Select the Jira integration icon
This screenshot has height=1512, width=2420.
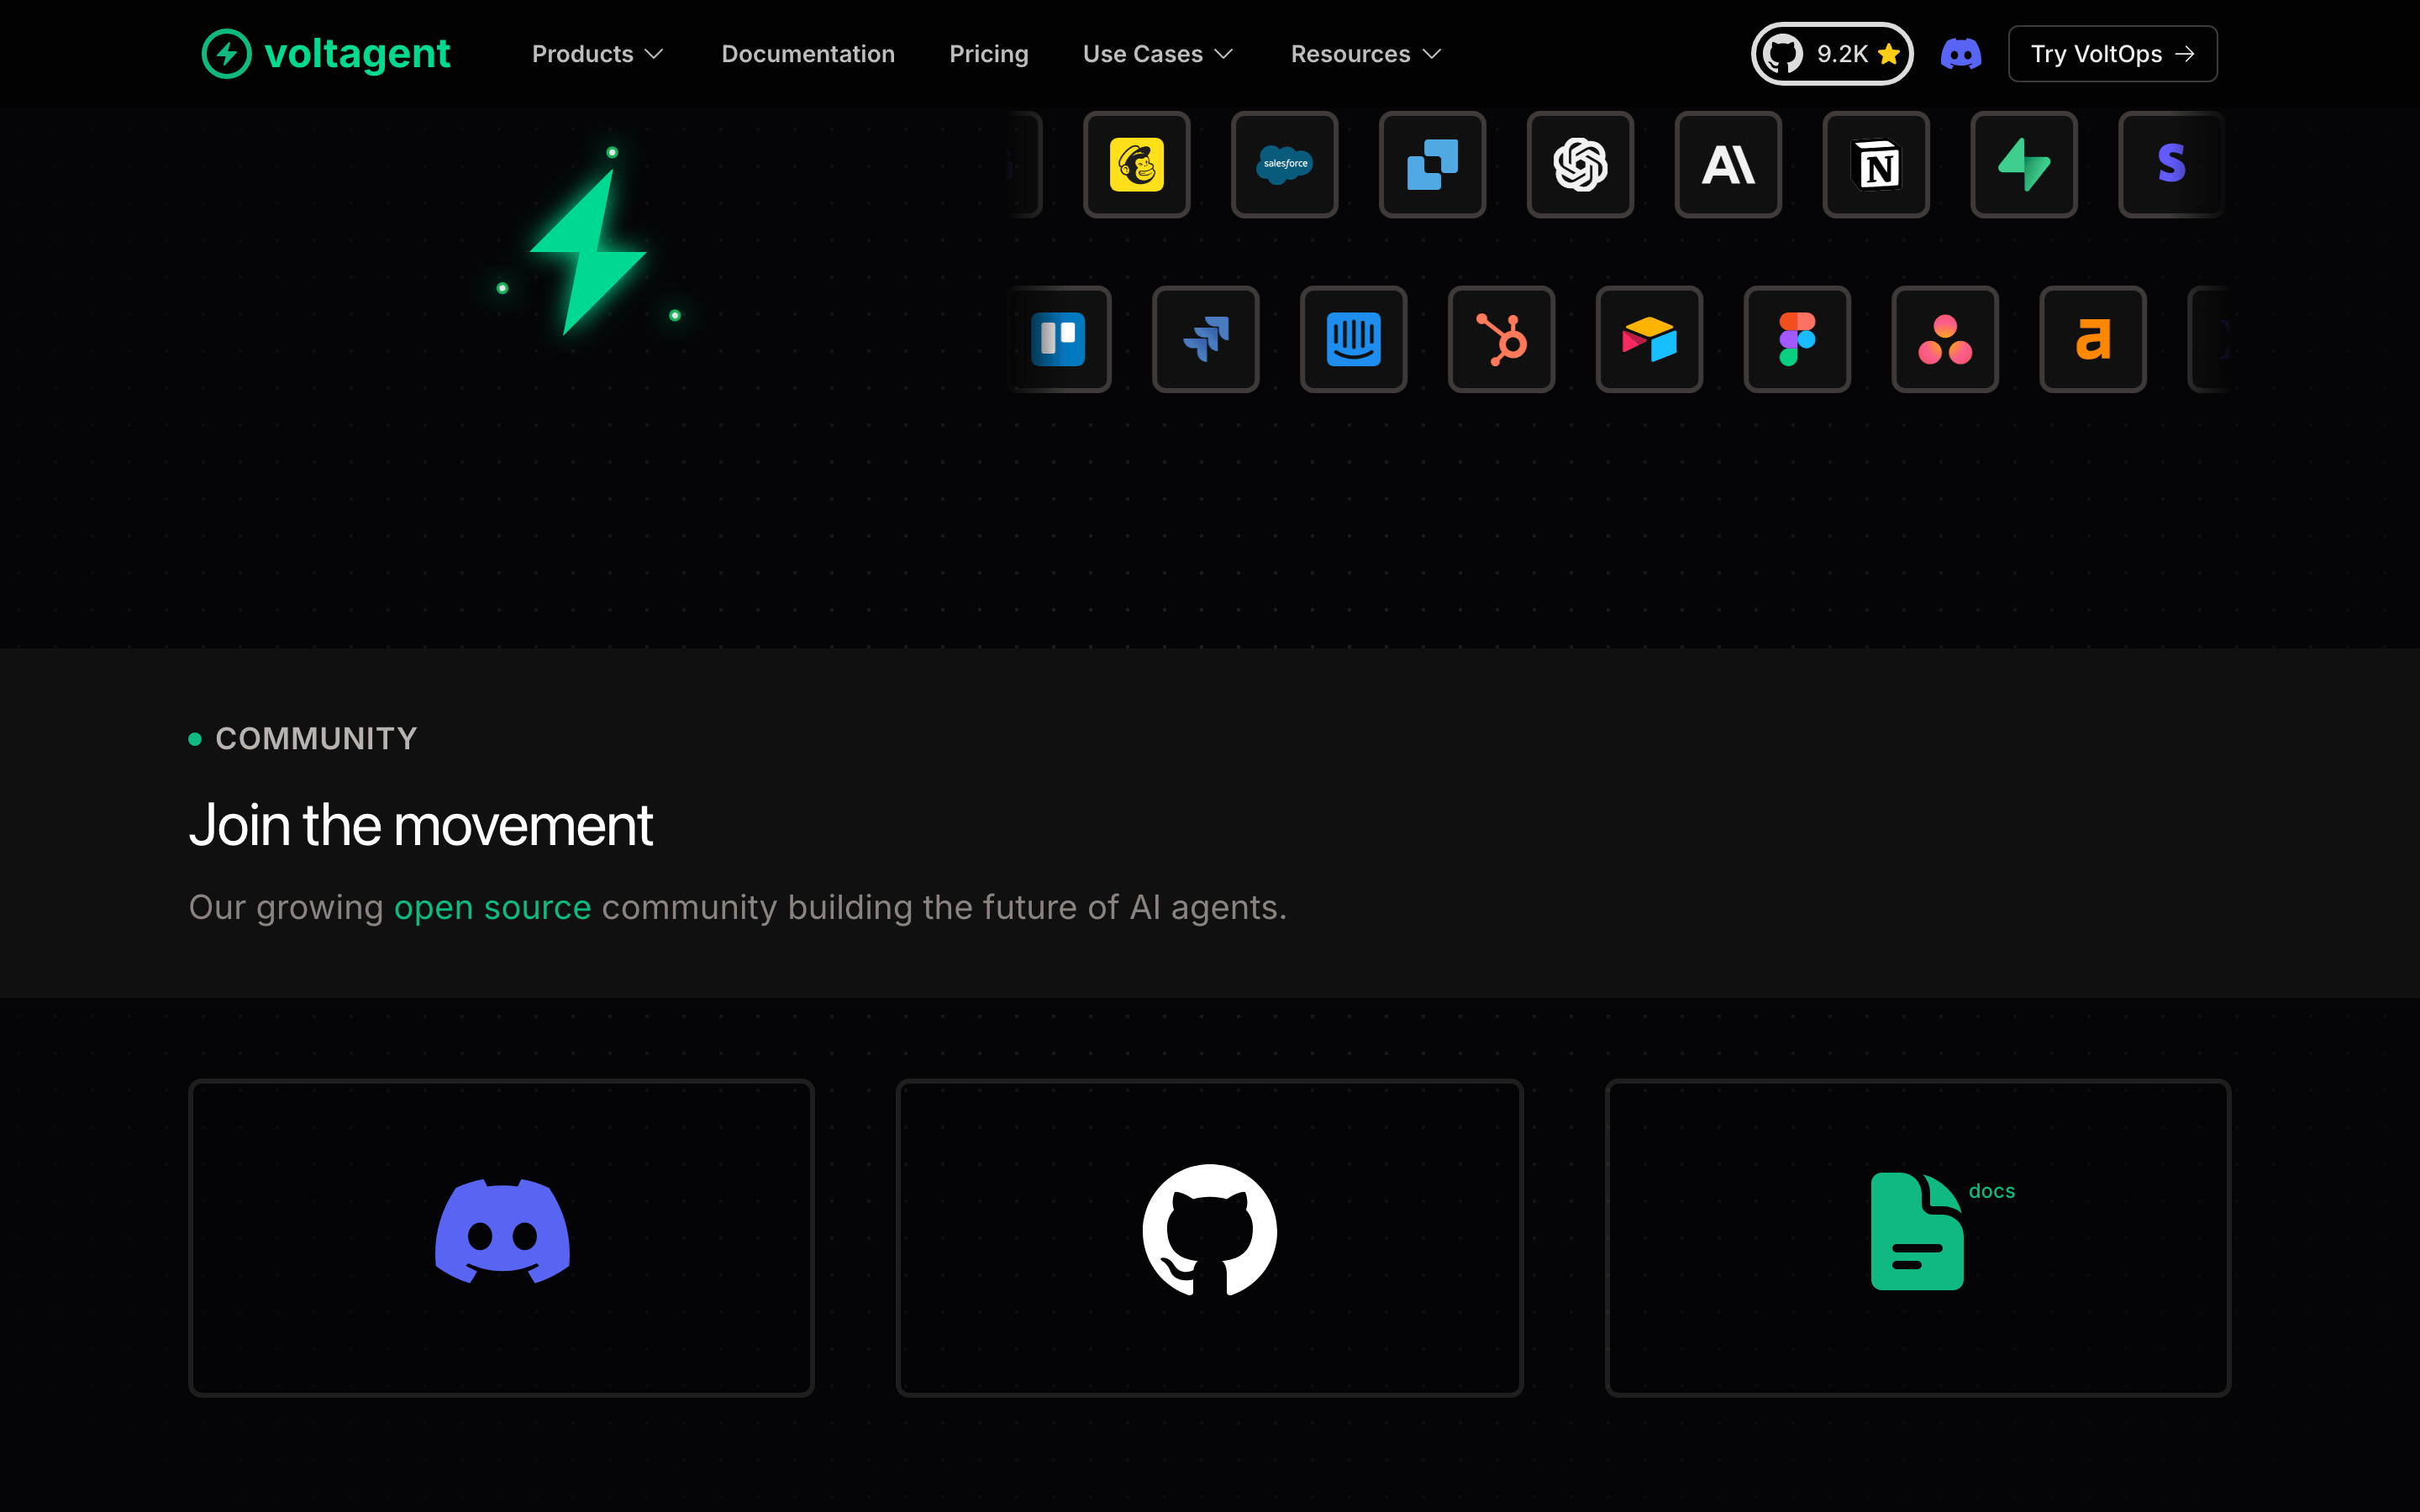(x=1205, y=339)
